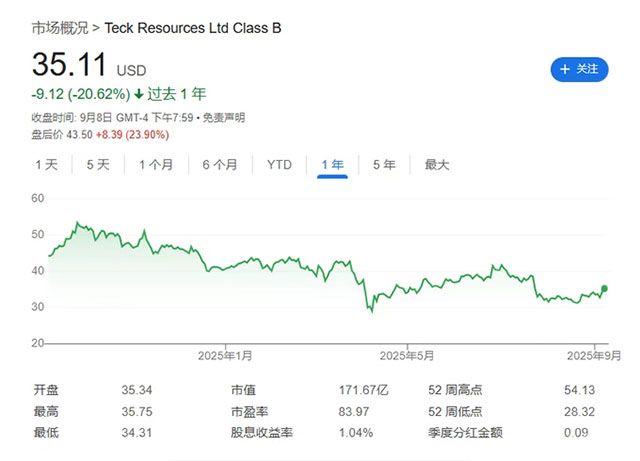Click the 52 周高点 value 54.13

coord(580,390)
